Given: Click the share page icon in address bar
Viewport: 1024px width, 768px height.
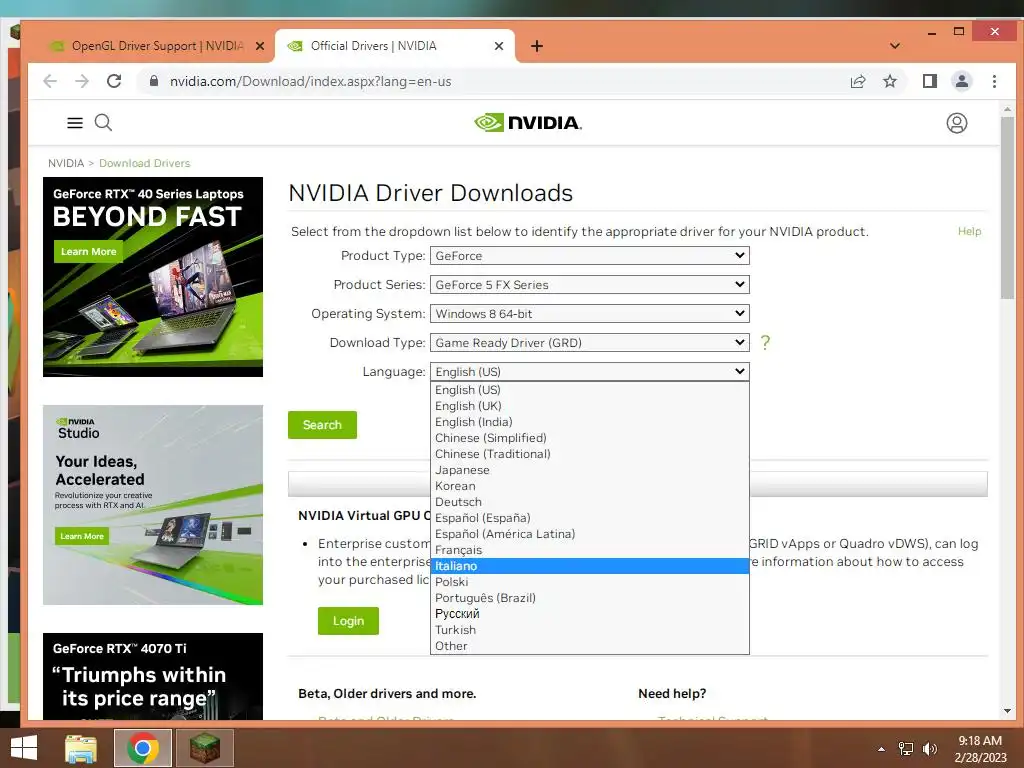Looking at the screenshot, I should (857, 81).
